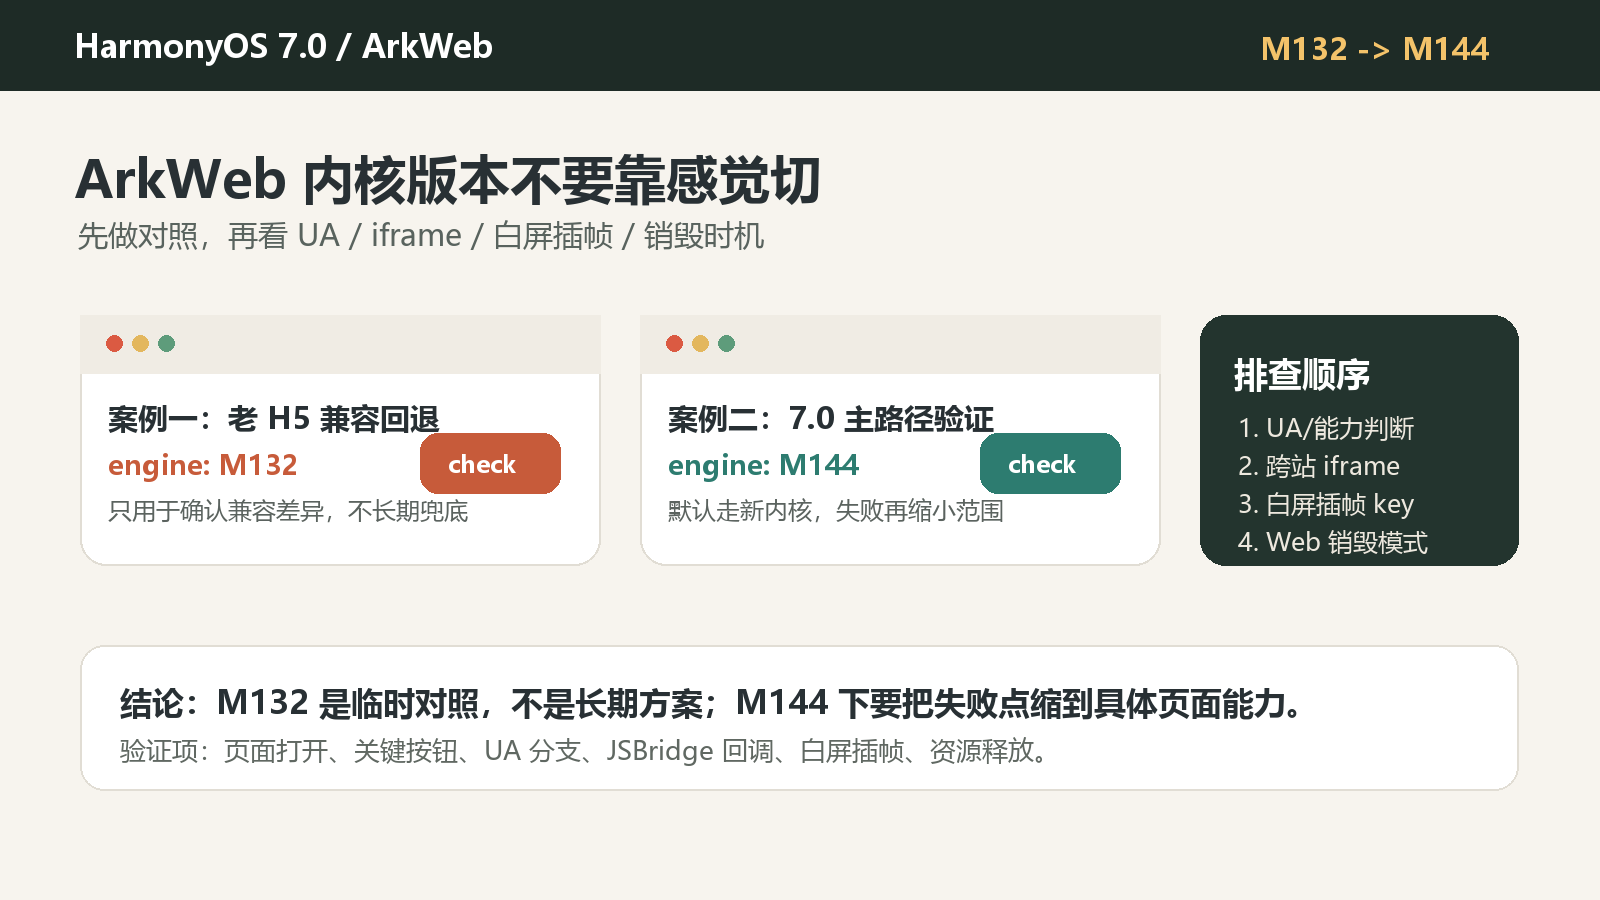This screenshot has height=900, width=1600.
Task: Click the engine: M132 label
Action: [x=203, y=465]
